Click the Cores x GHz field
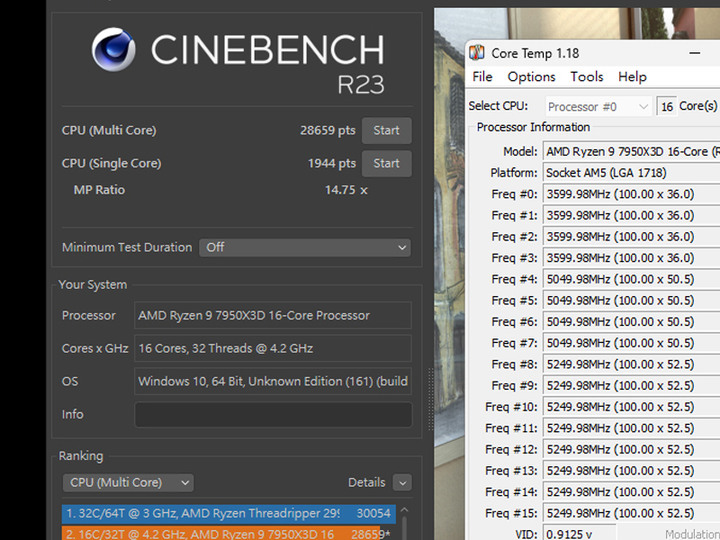This screenshot has width=720, height=540. pyautogui.click(x=273, y=349)
